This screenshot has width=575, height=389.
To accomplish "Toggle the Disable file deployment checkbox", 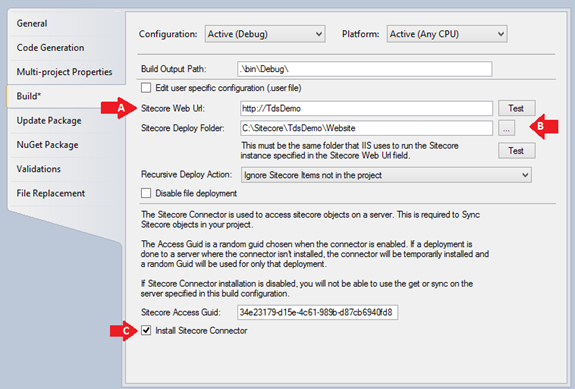I will pos(146,193).
